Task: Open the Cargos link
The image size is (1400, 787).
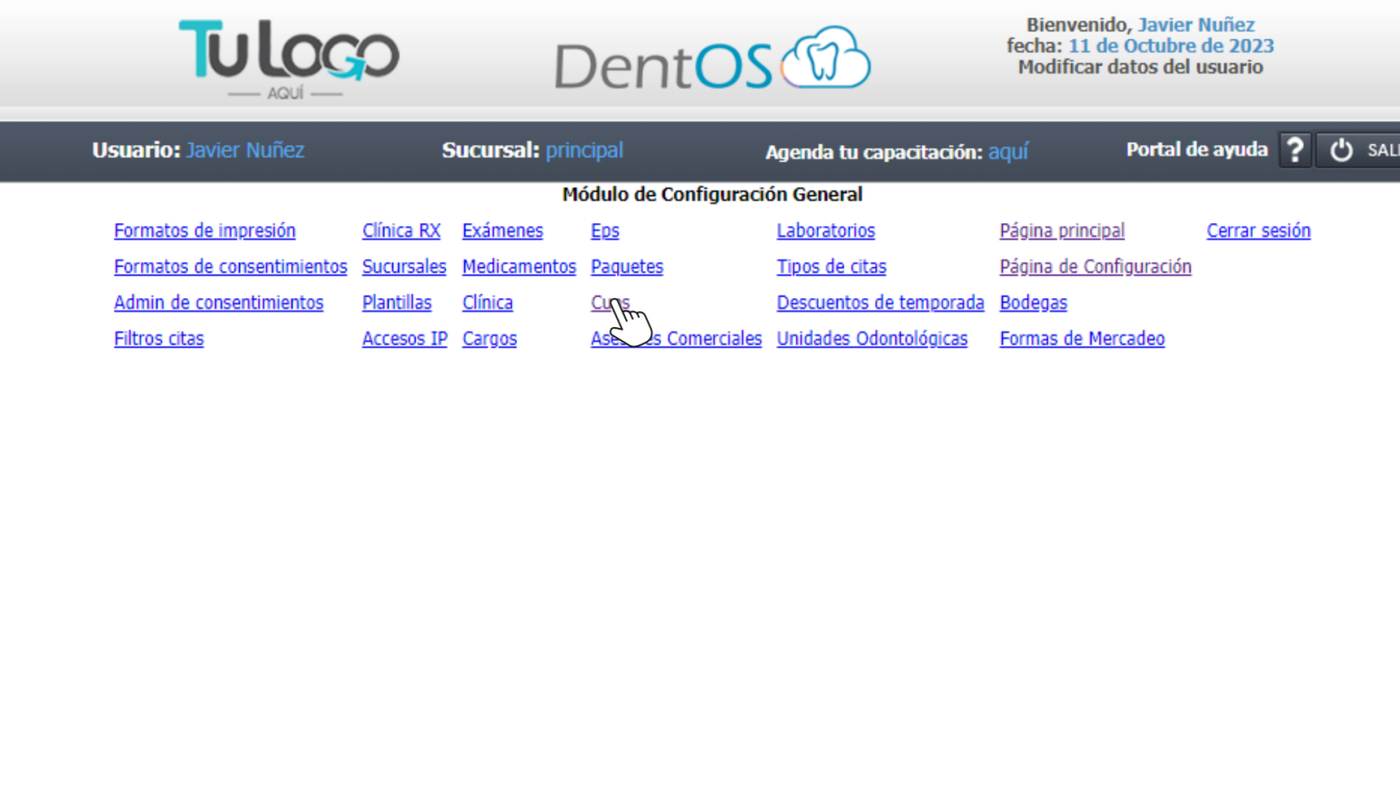Action: 490,339
